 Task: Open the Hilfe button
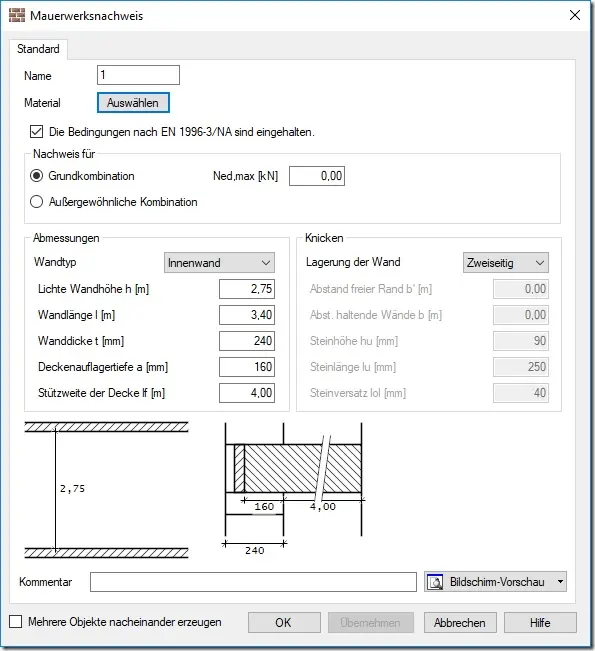pyautogui.click(x=540, y=623)
